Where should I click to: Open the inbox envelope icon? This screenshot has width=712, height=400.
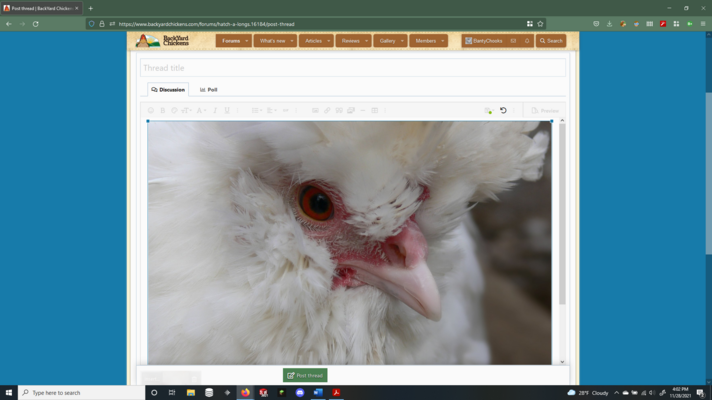coord(513,41)
